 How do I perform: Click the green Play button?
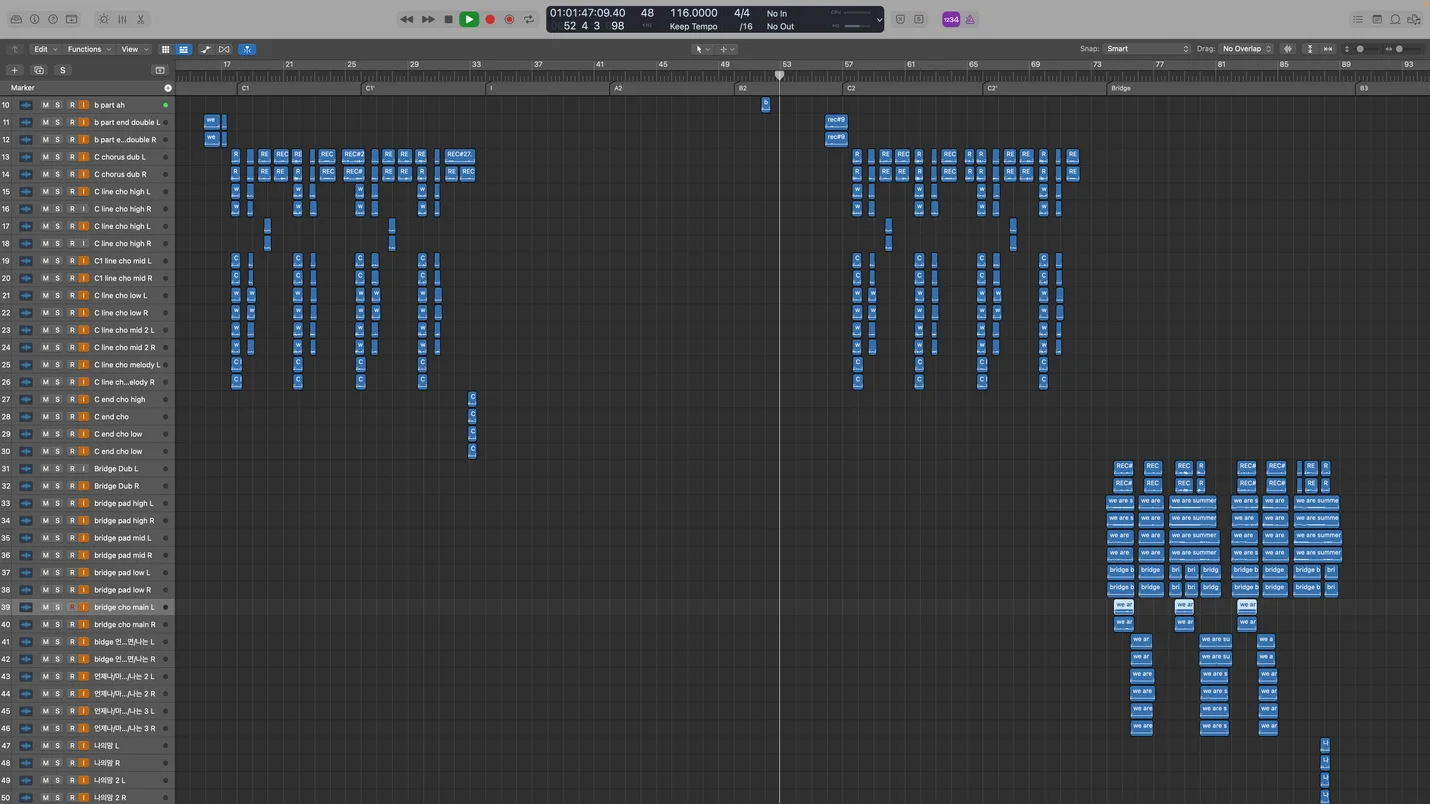pos(469,19)
